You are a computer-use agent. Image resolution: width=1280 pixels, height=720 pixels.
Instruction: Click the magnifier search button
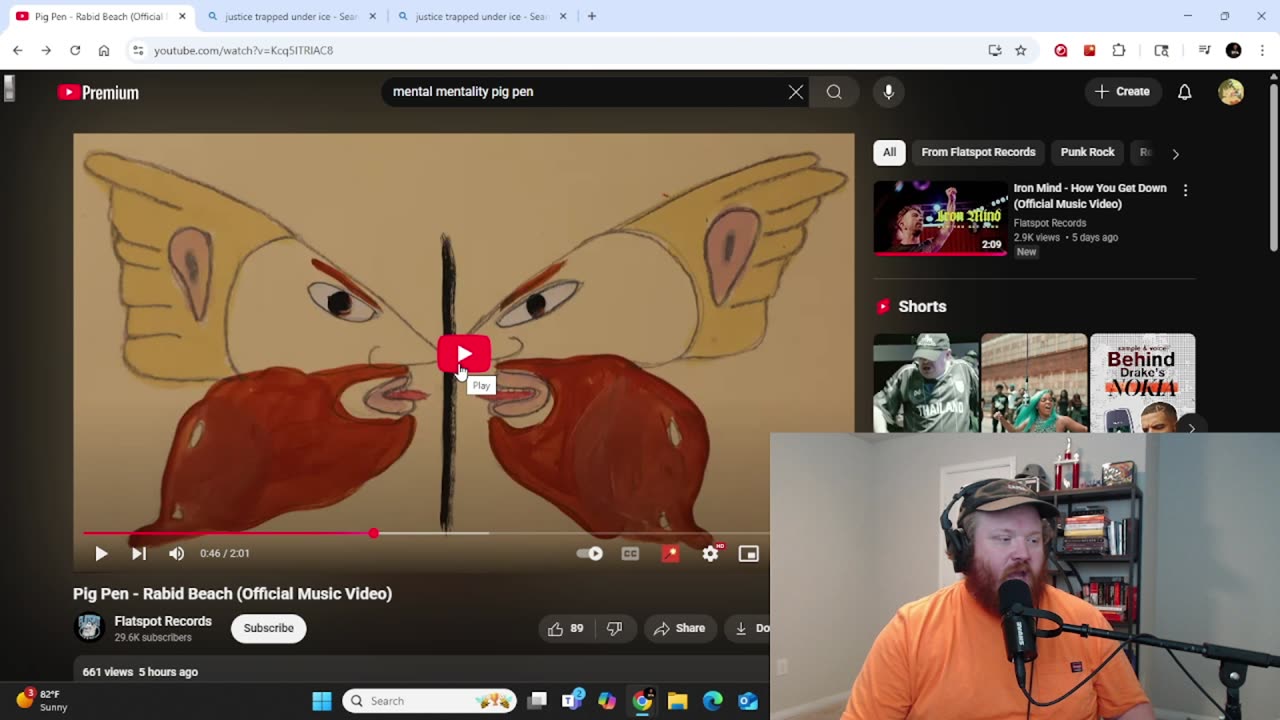tap(834, 92)
